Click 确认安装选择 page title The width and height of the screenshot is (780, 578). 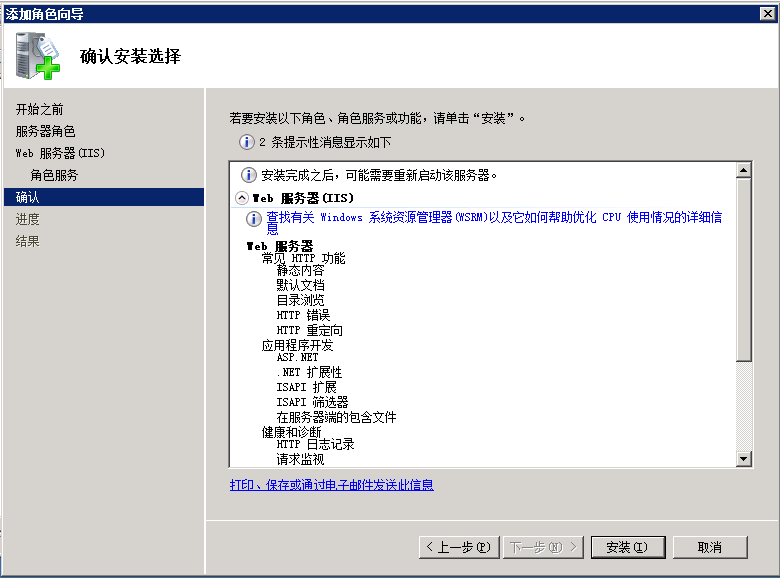130,56
